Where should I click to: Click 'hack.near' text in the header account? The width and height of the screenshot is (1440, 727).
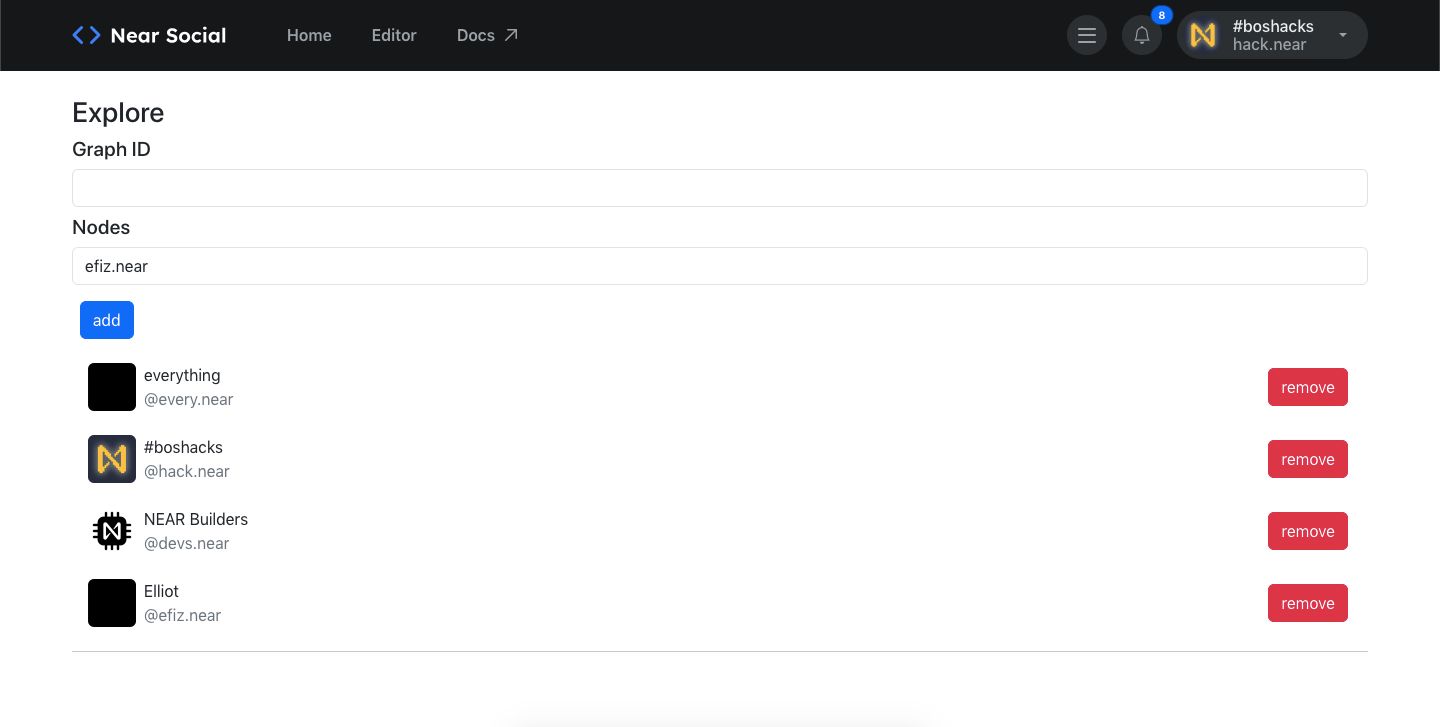point(1269,44)
